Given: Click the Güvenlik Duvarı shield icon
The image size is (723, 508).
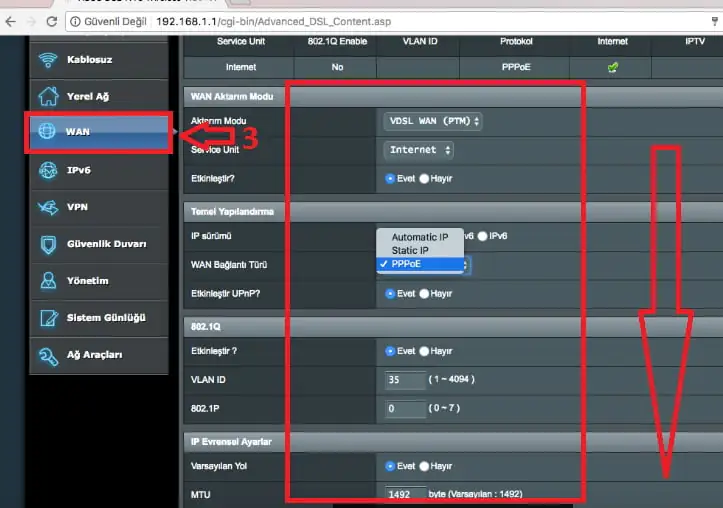Looking at the screenshot, I should 48,244.
